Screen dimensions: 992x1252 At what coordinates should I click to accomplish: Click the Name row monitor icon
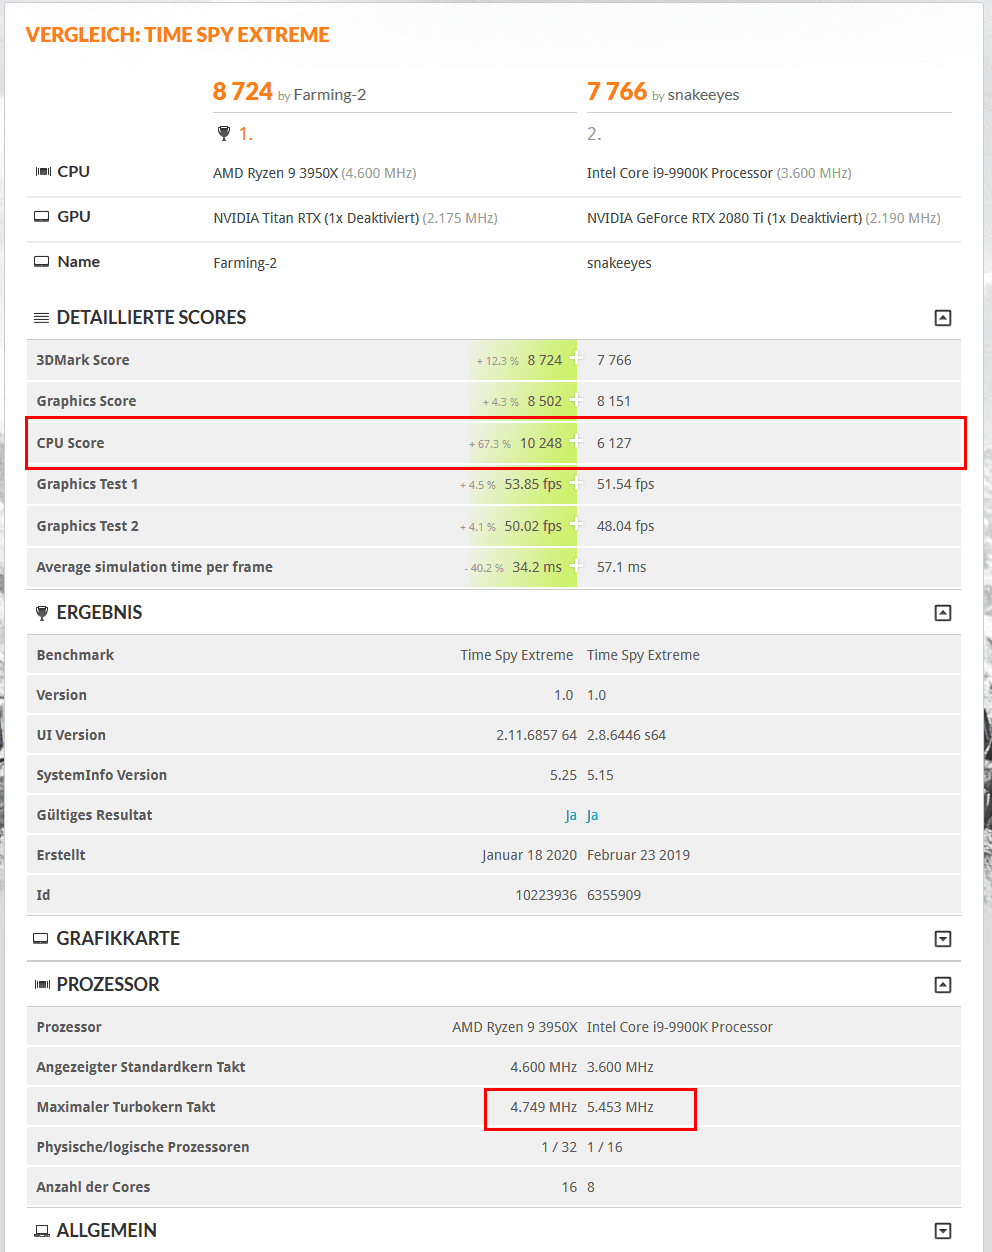[42, 262]
